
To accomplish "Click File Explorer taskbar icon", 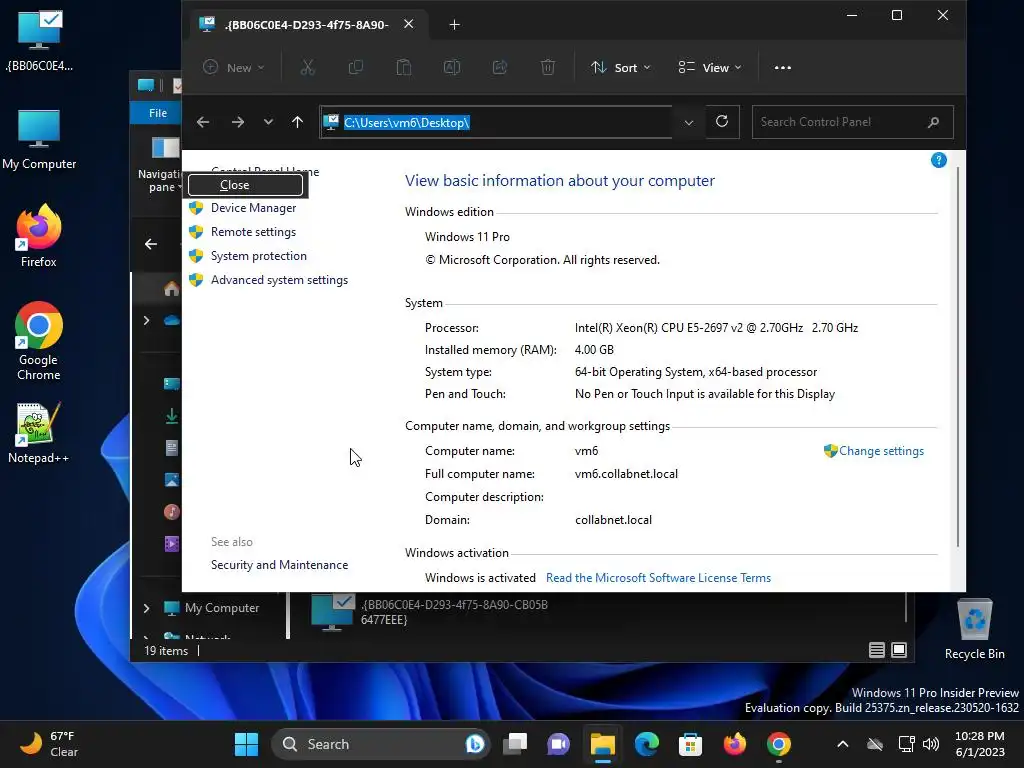I will (603, 744).
